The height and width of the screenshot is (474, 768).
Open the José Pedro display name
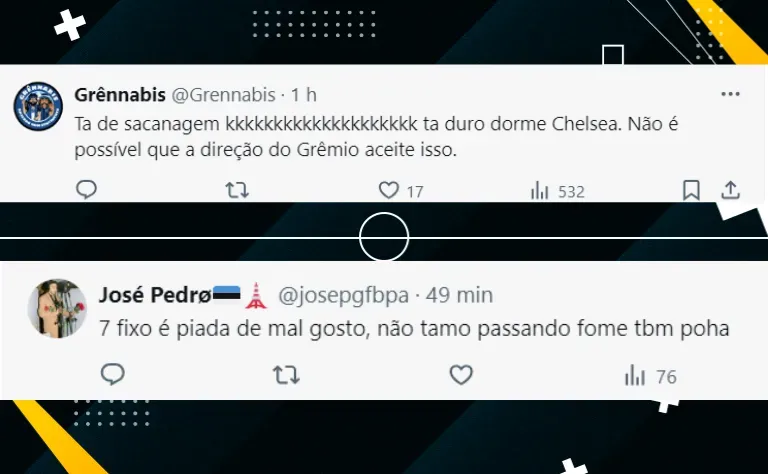click(x=155, y=295)
